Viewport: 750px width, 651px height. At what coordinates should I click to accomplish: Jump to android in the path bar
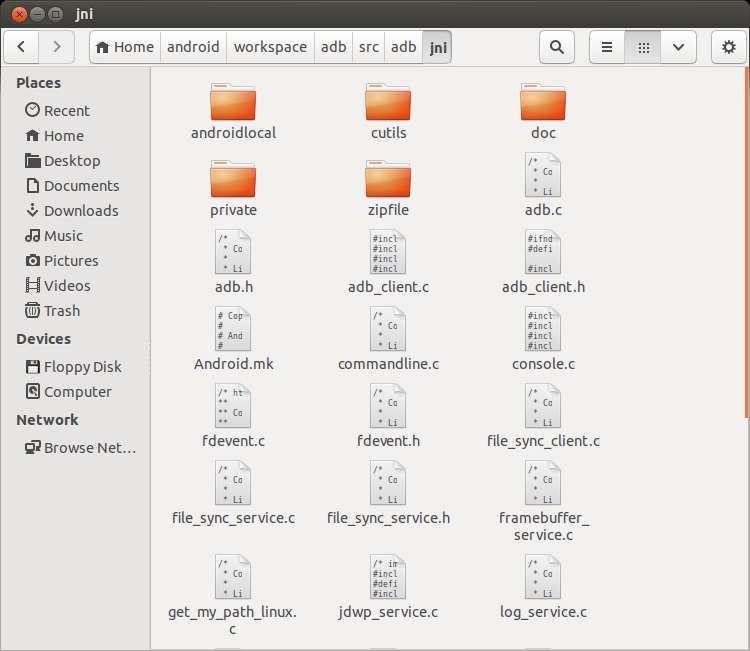click(x=193, y=47)
